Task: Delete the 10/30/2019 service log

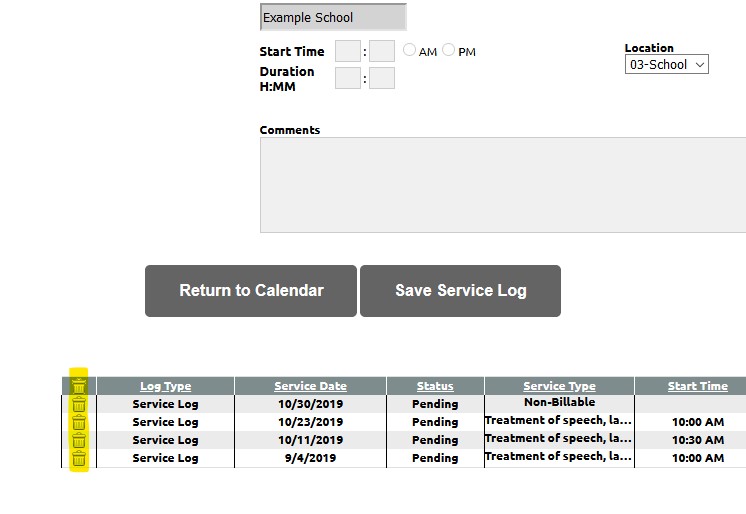Action: pyautogui.click(x=79, y=404)
